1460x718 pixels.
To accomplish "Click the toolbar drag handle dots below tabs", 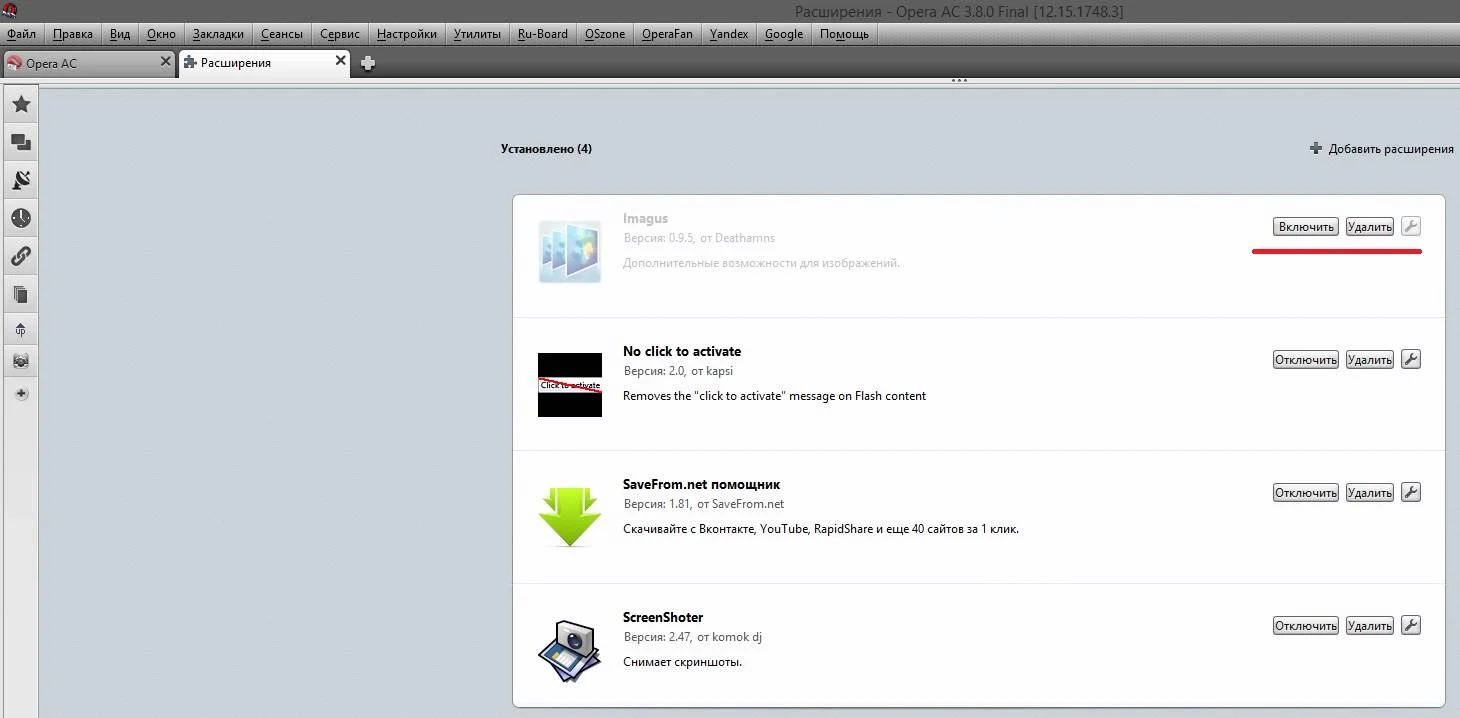I will click(x=960, y=80).
